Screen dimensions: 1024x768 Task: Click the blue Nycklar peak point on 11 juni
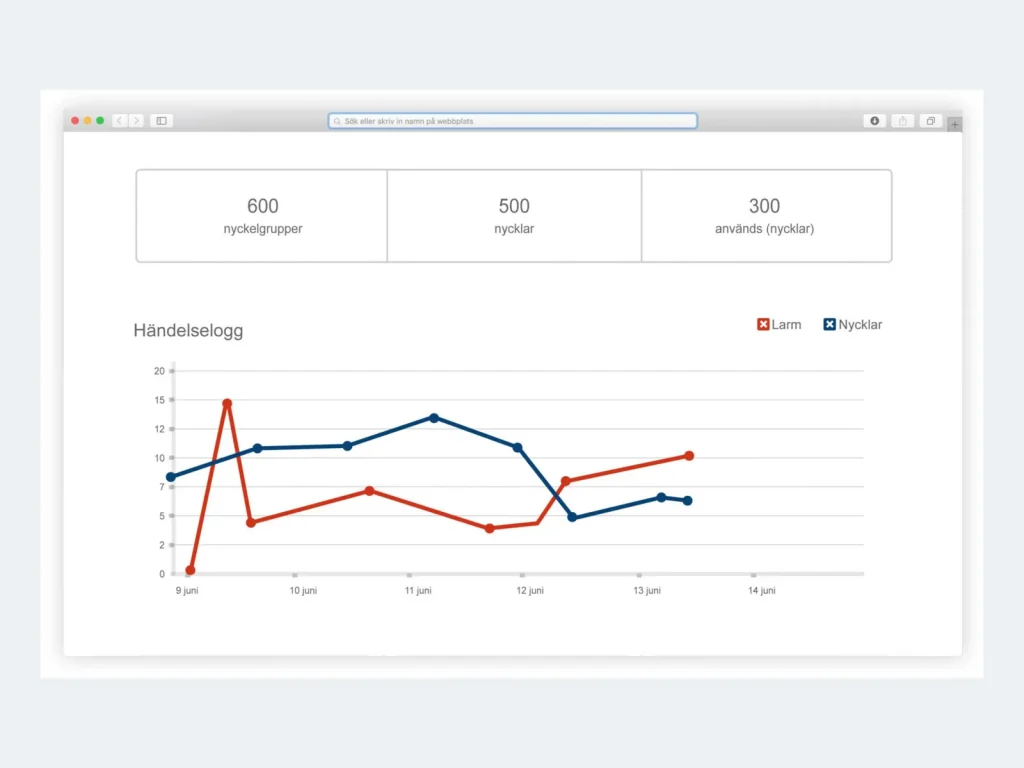tap(434, 418)
